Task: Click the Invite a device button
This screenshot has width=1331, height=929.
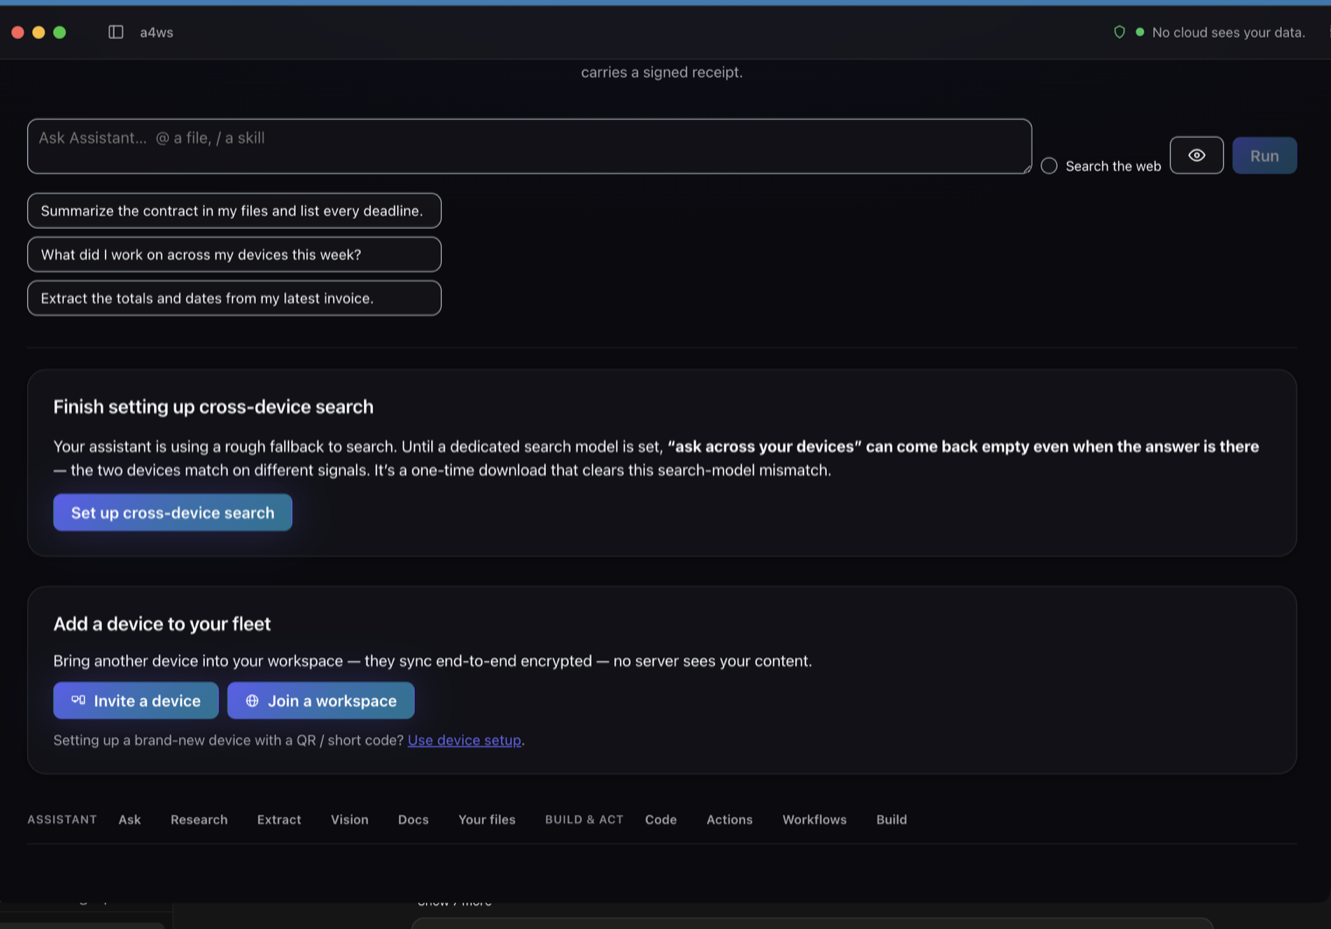Action: (135, 700)
